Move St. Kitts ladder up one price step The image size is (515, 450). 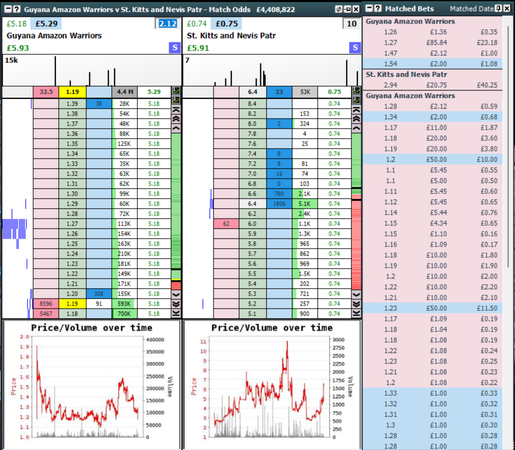pos(356,128)
